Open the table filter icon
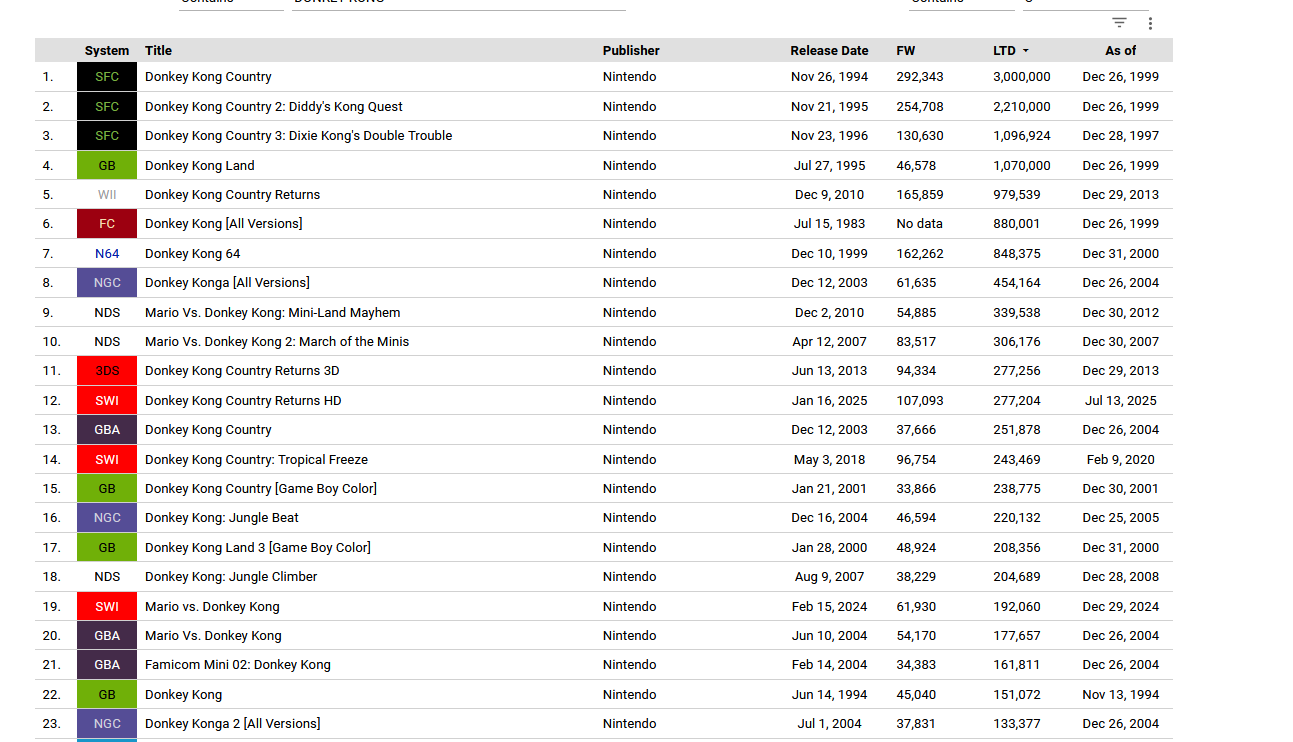This screenshot has width=1293, height=742. [x=1119, y=23]
